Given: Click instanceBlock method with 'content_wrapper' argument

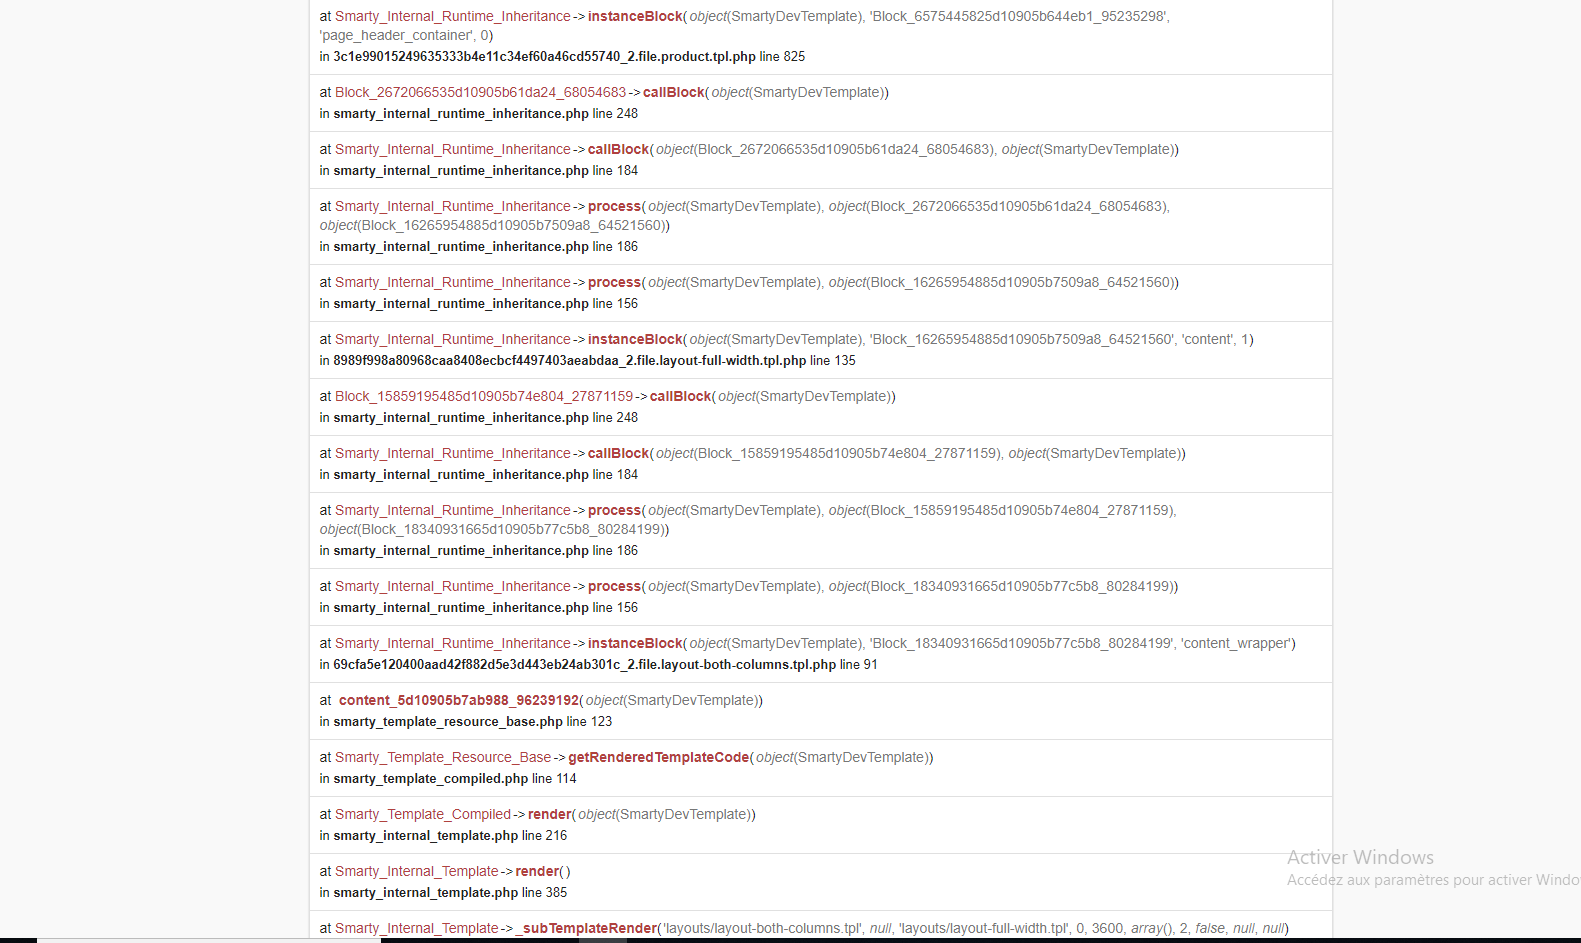Looking at the screenshot, I should click(x=635, y=643).
